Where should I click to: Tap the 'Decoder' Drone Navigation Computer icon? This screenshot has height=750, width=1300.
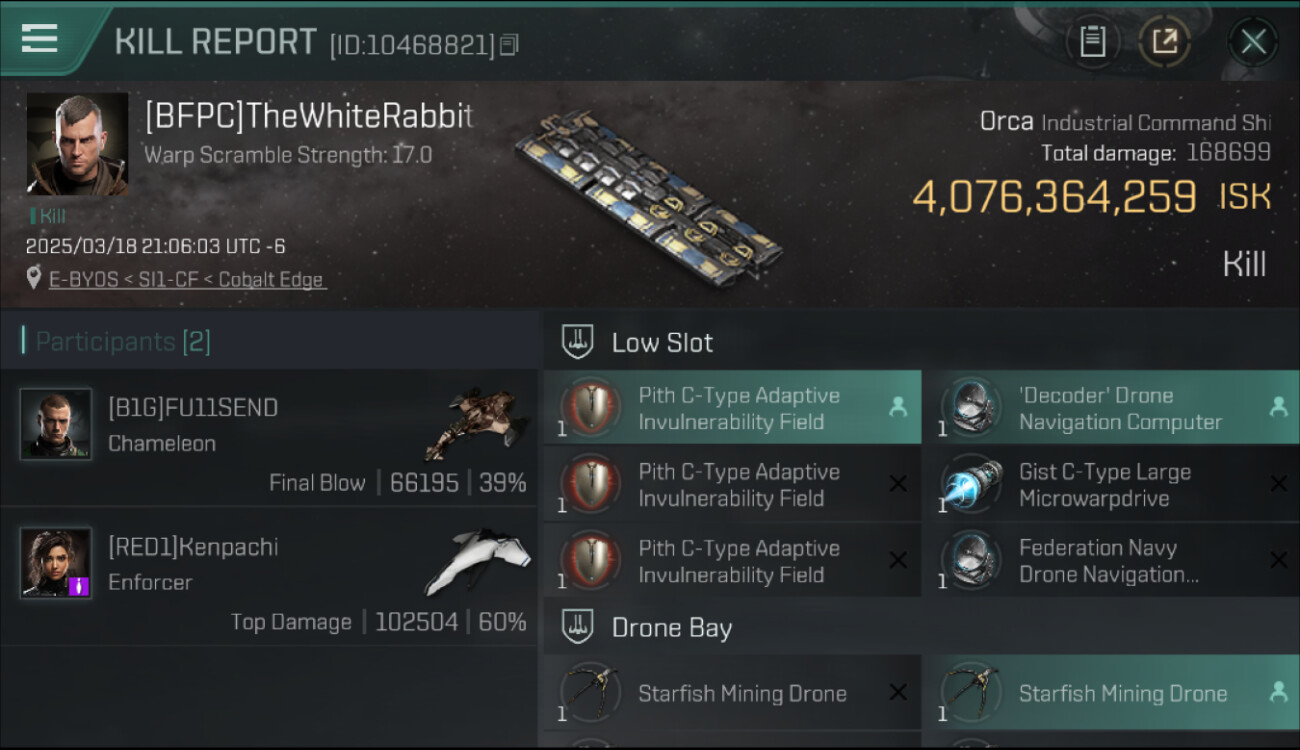[971, 408]
